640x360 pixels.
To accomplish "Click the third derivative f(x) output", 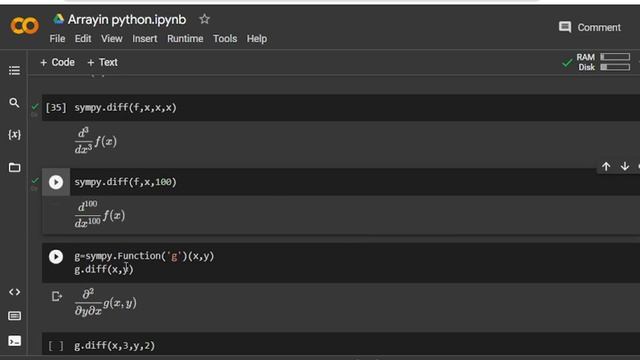I will tap(96, 141).
